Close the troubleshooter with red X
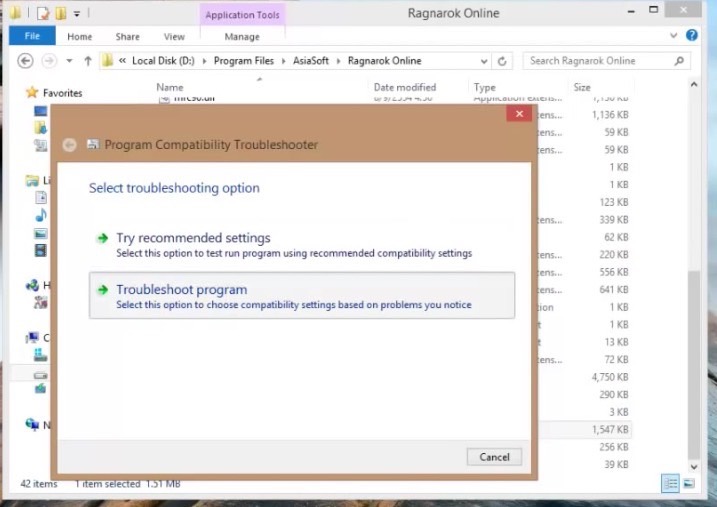The width and height of the screenshot is (717, 507). click(x=519, y=113)
